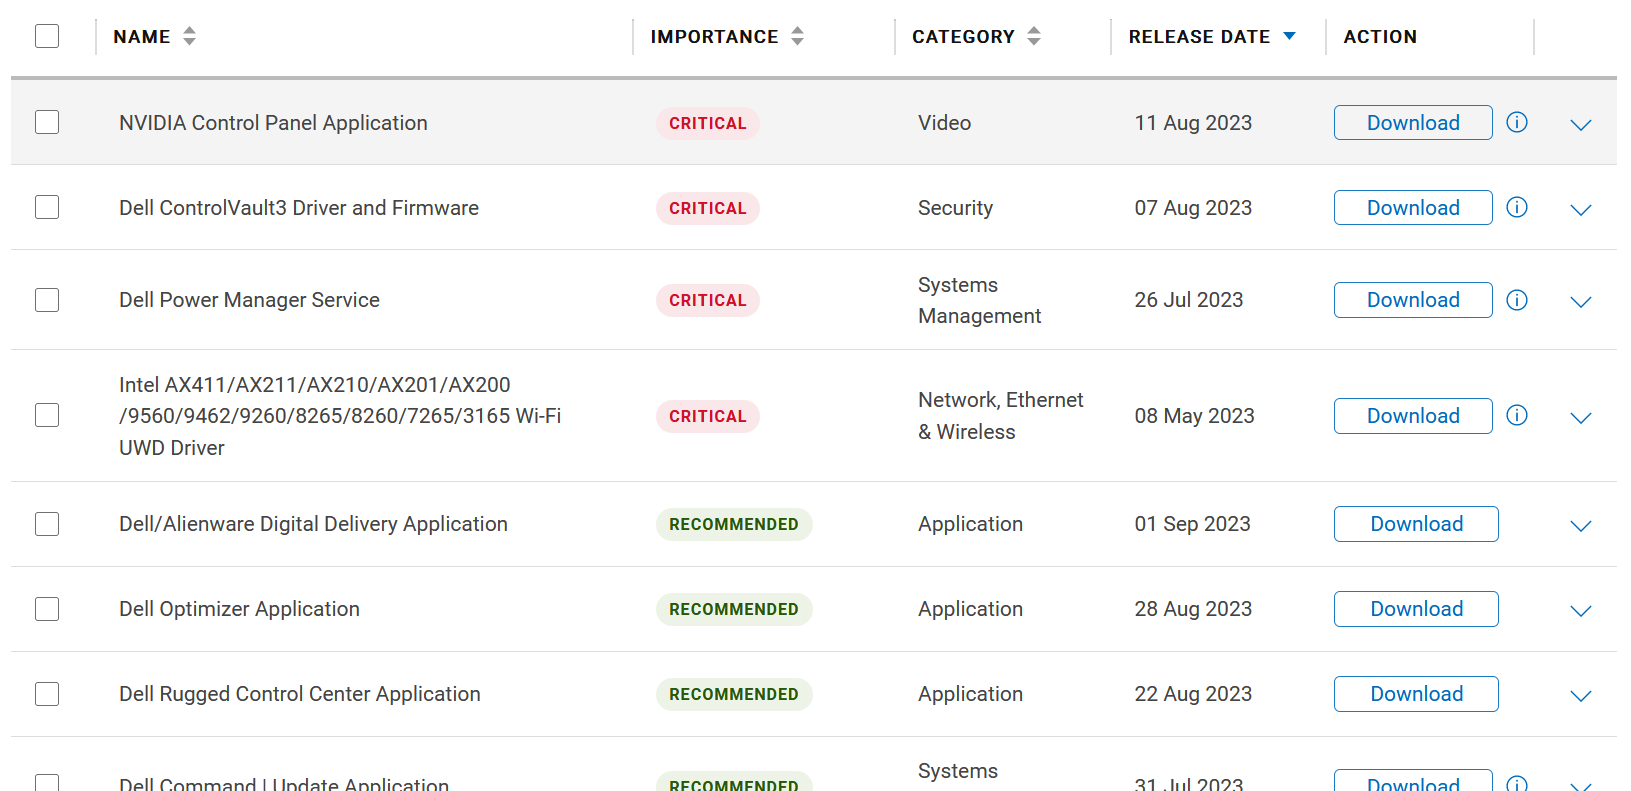Screen dimensions: 1631x791
Task: Select Dell/Alienware Digital Delivery Application checkbox
Action: coord(47,524)
